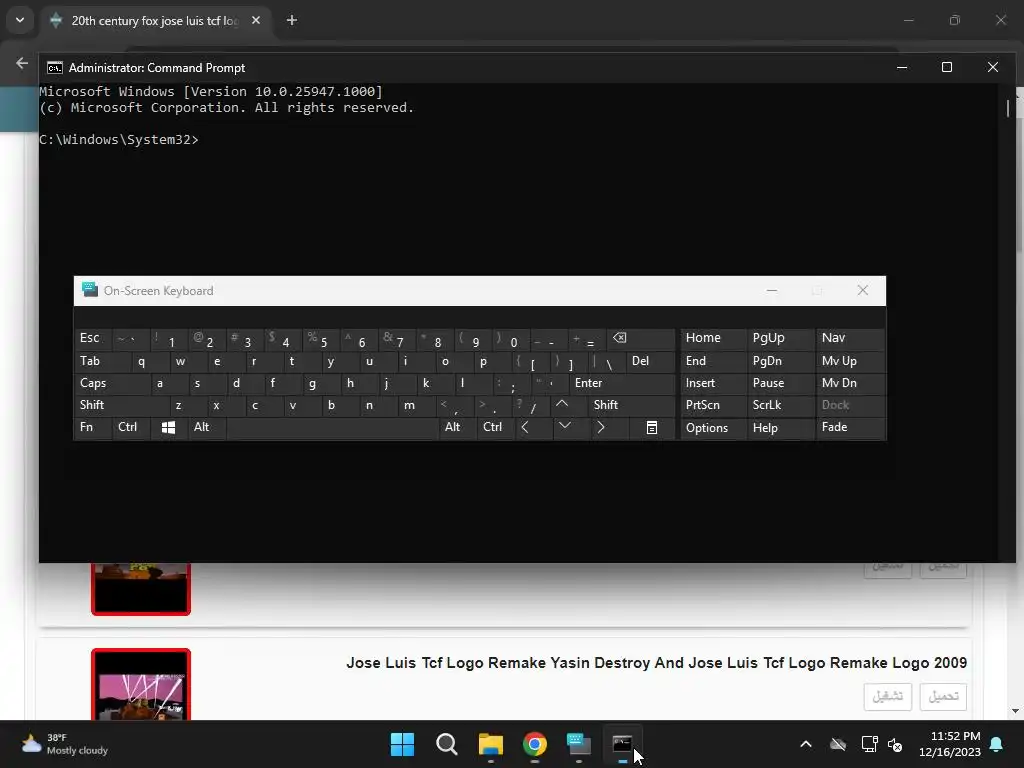
Task: Click the clock showing 11:52 PM
Action: point(950,744)
